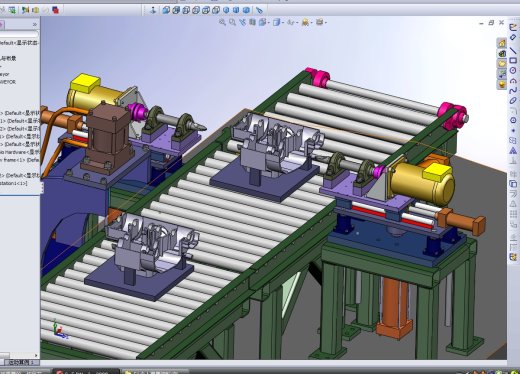This screenshot has width=520, height=374.
Task: Select the Circle sketch tool
Action: click(x=513, y=70)
